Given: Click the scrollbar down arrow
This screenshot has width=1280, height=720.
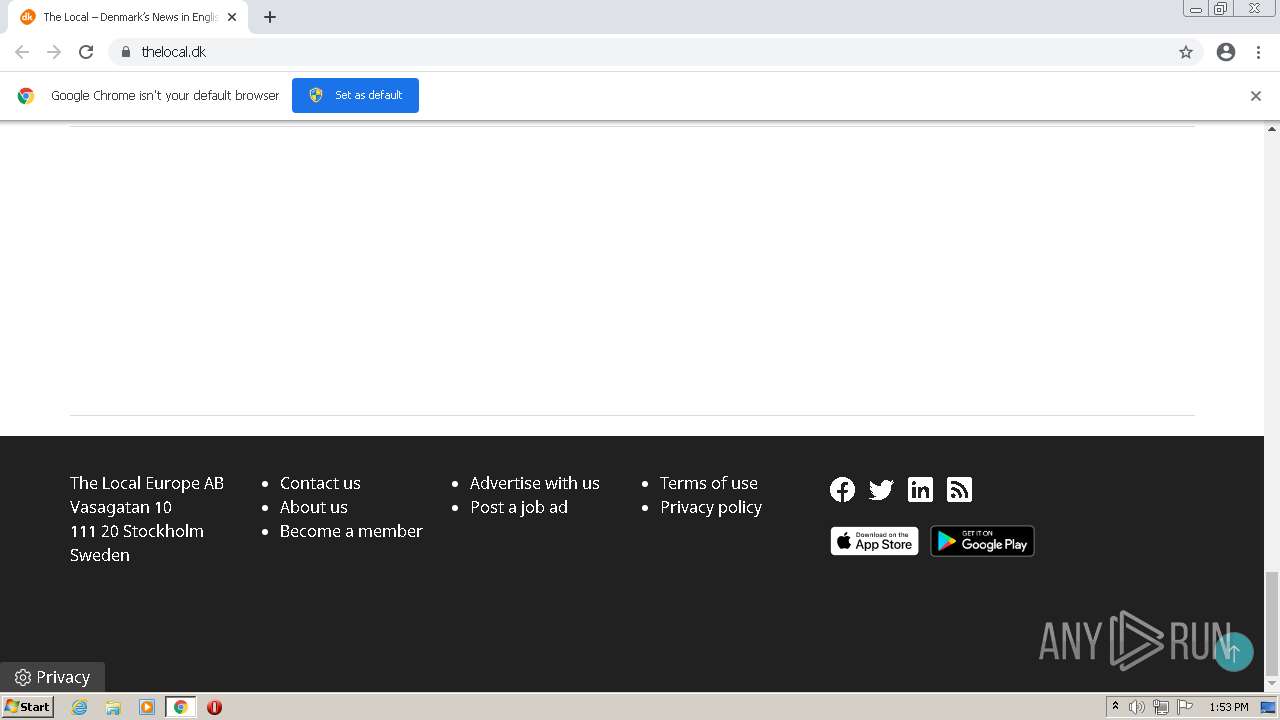Looking at the screenshot, I should click(x=1272, y=684).
